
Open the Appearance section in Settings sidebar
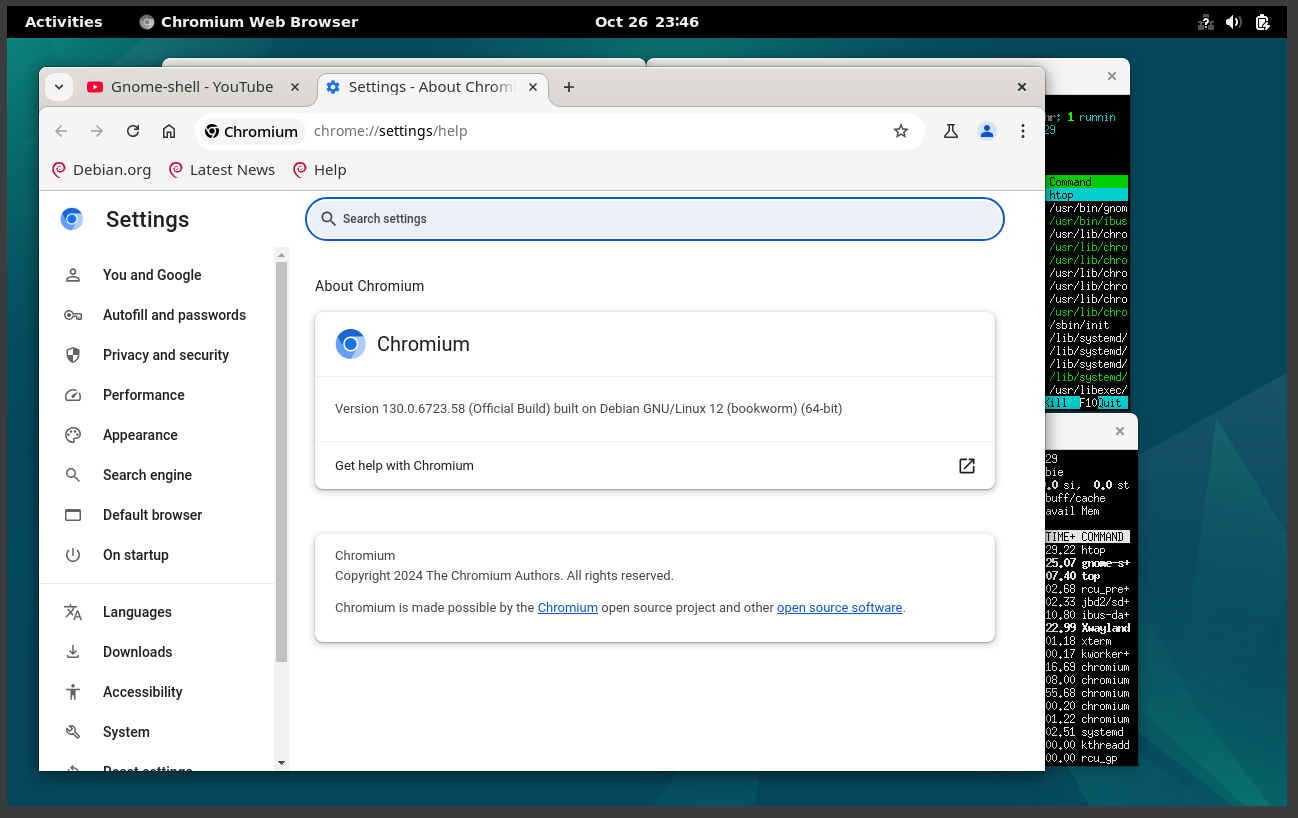pyautogui.click(x=139, y=434)
